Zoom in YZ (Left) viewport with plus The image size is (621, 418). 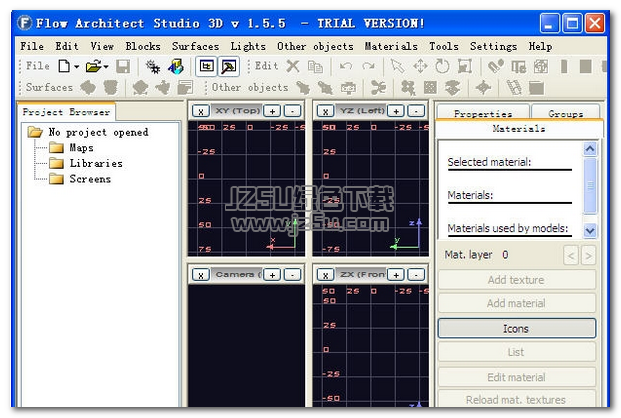tap(396, 111)
